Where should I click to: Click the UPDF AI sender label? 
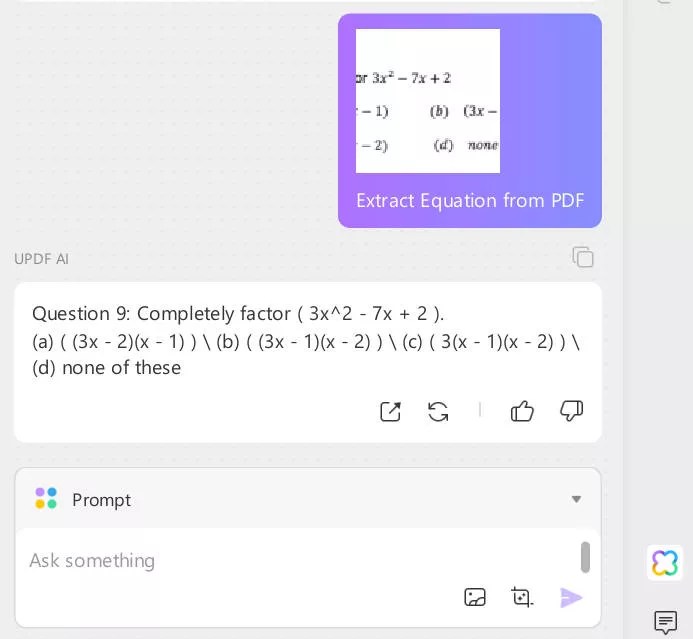coord(42,259)
